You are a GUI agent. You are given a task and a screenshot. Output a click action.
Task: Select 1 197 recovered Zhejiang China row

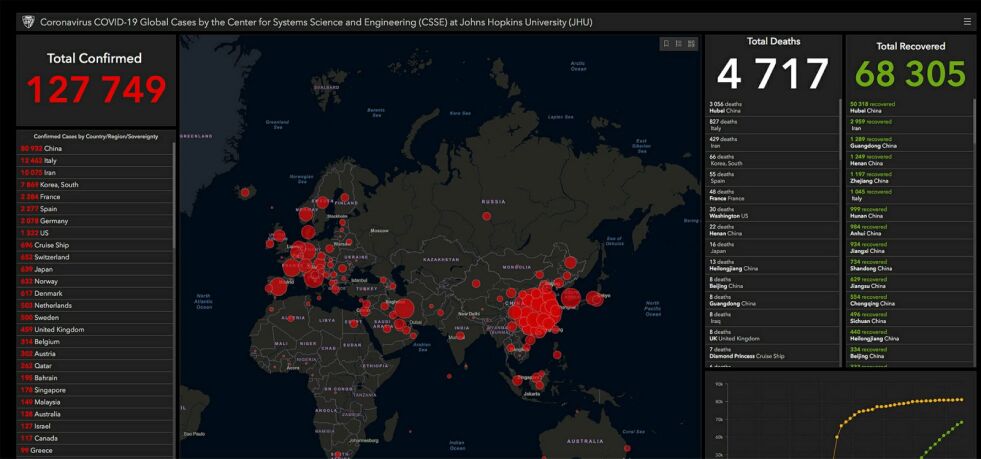tap(910, 178)
